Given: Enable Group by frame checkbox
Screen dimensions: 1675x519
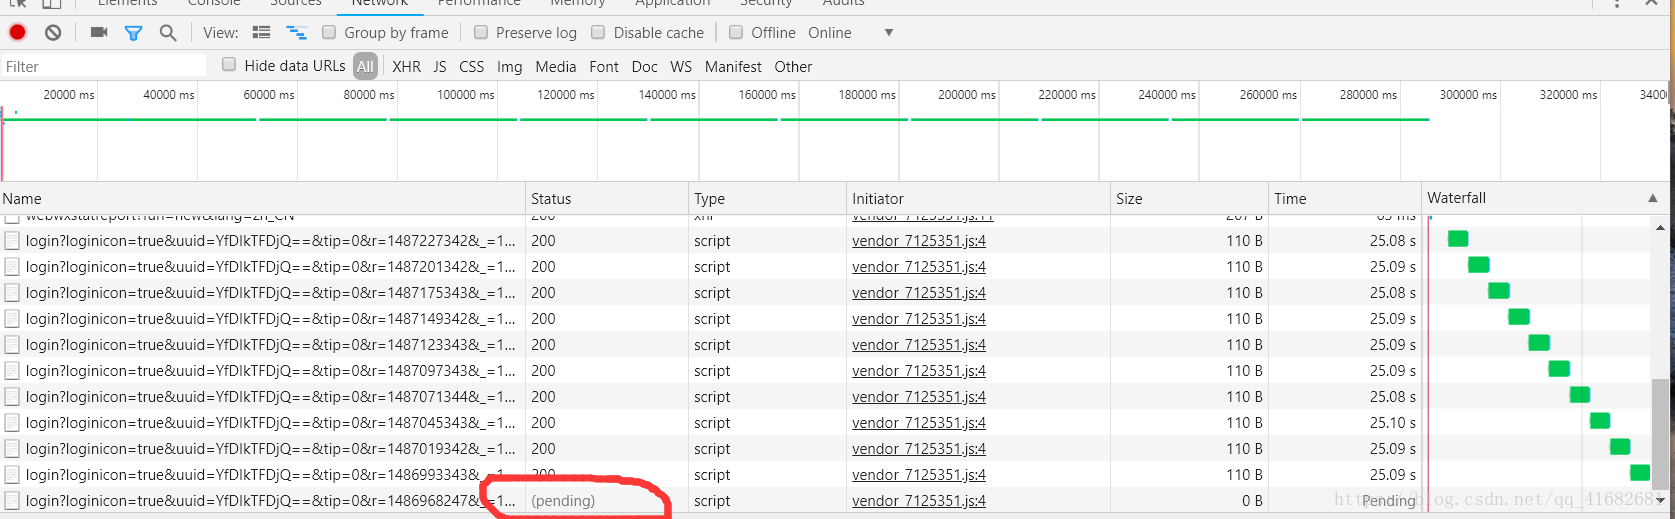Looking at the screenshot, I should click(x=329, y=32).
